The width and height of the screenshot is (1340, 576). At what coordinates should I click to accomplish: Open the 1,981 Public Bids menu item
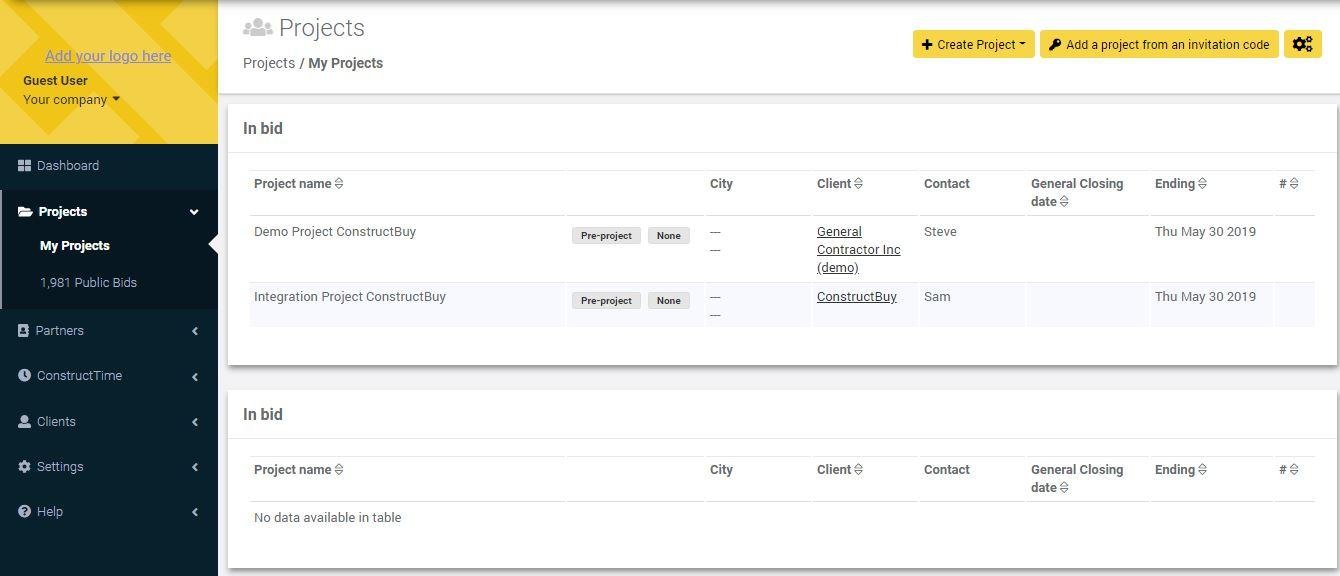pyautogui.click(x=88, y=283)
